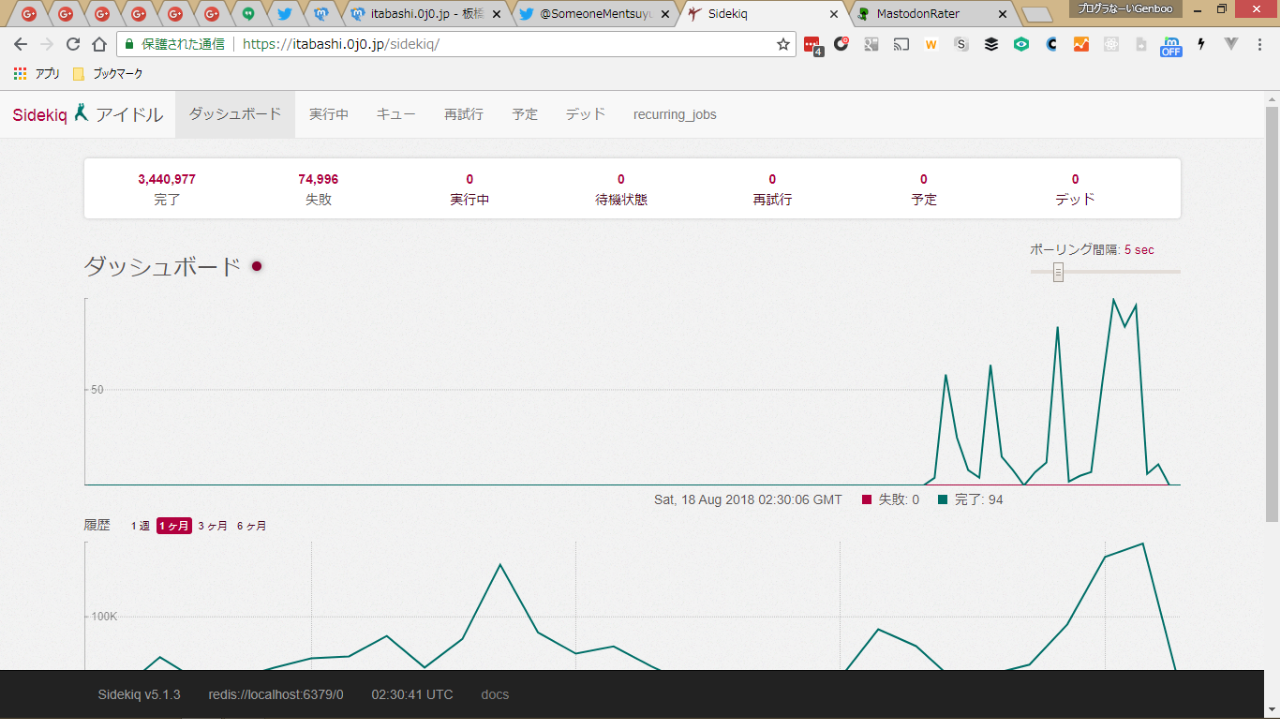The width and height of the screenshot is (1280, 719).
Task: Switch history range to 6ヶ月
Action: [251, 526]
